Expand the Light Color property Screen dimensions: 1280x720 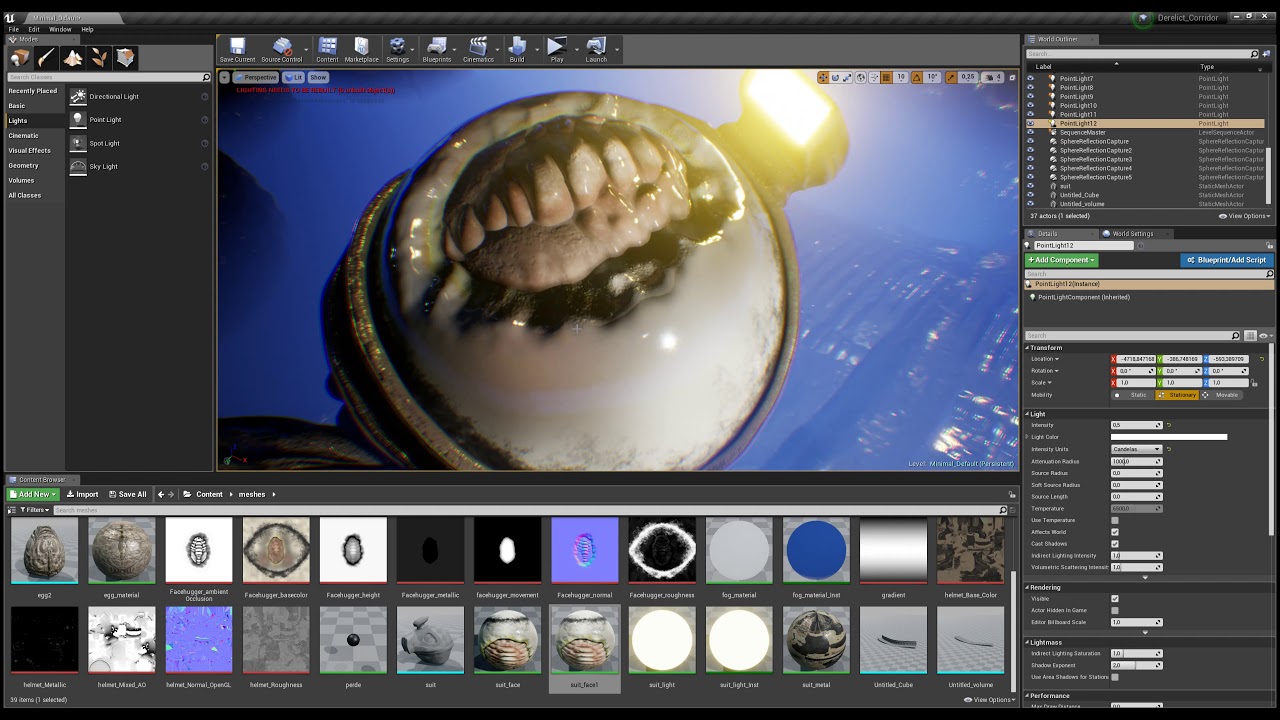point(1028,437)
